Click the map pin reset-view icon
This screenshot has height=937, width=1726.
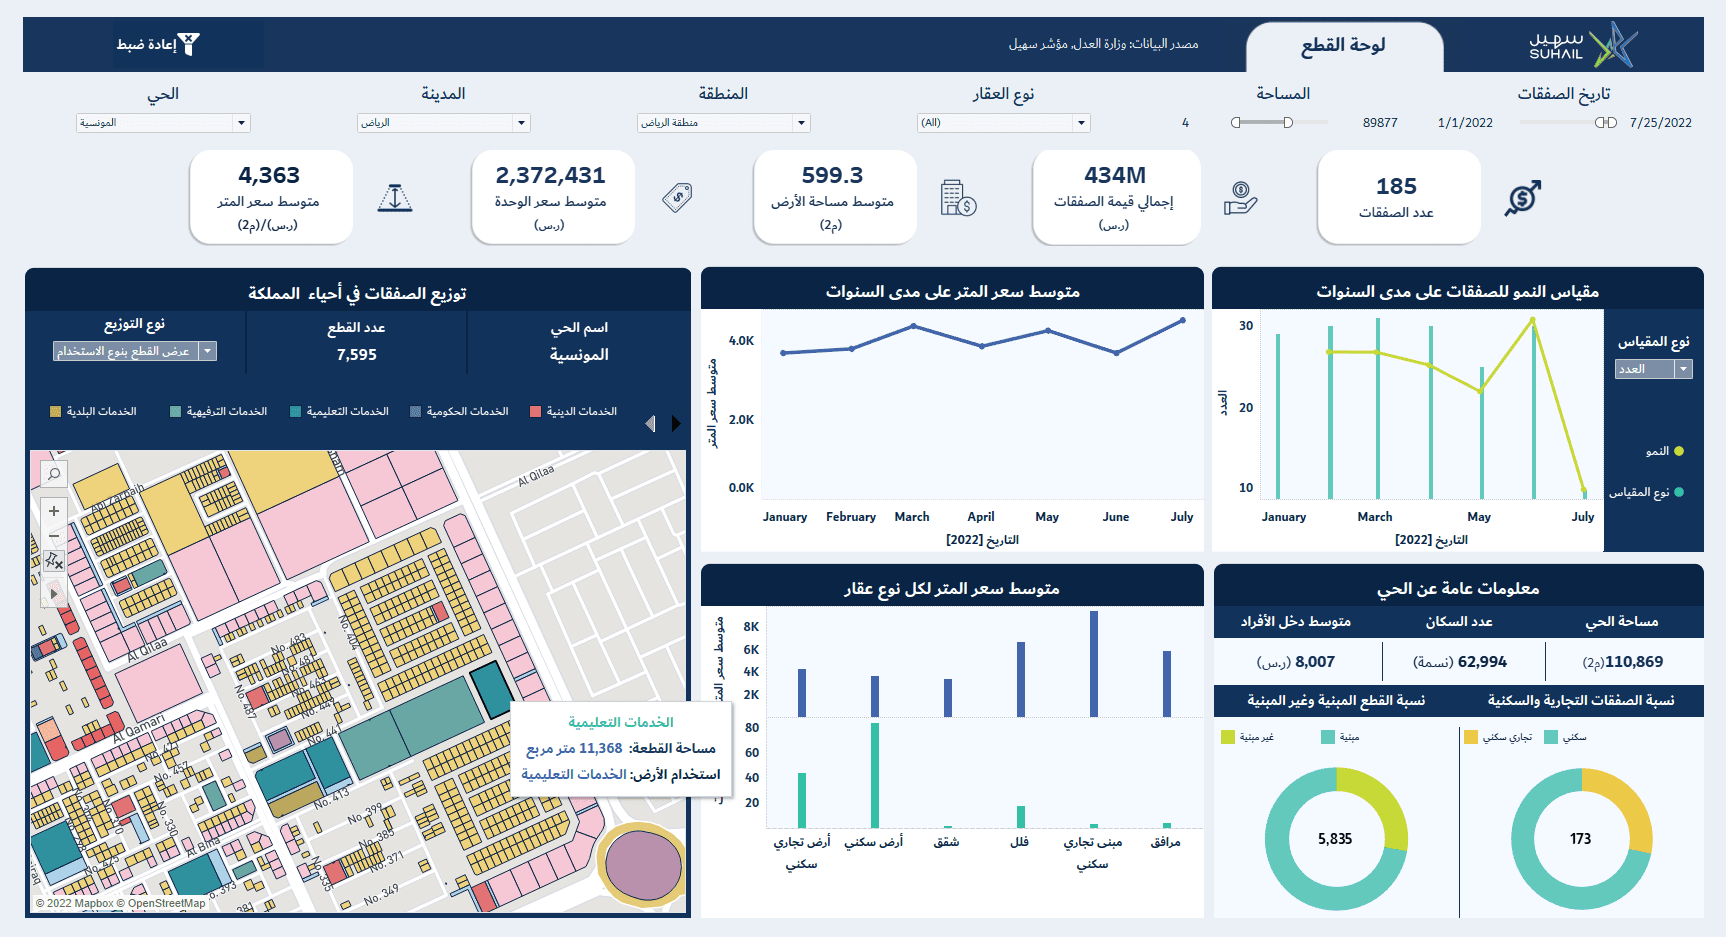(54, 561)
